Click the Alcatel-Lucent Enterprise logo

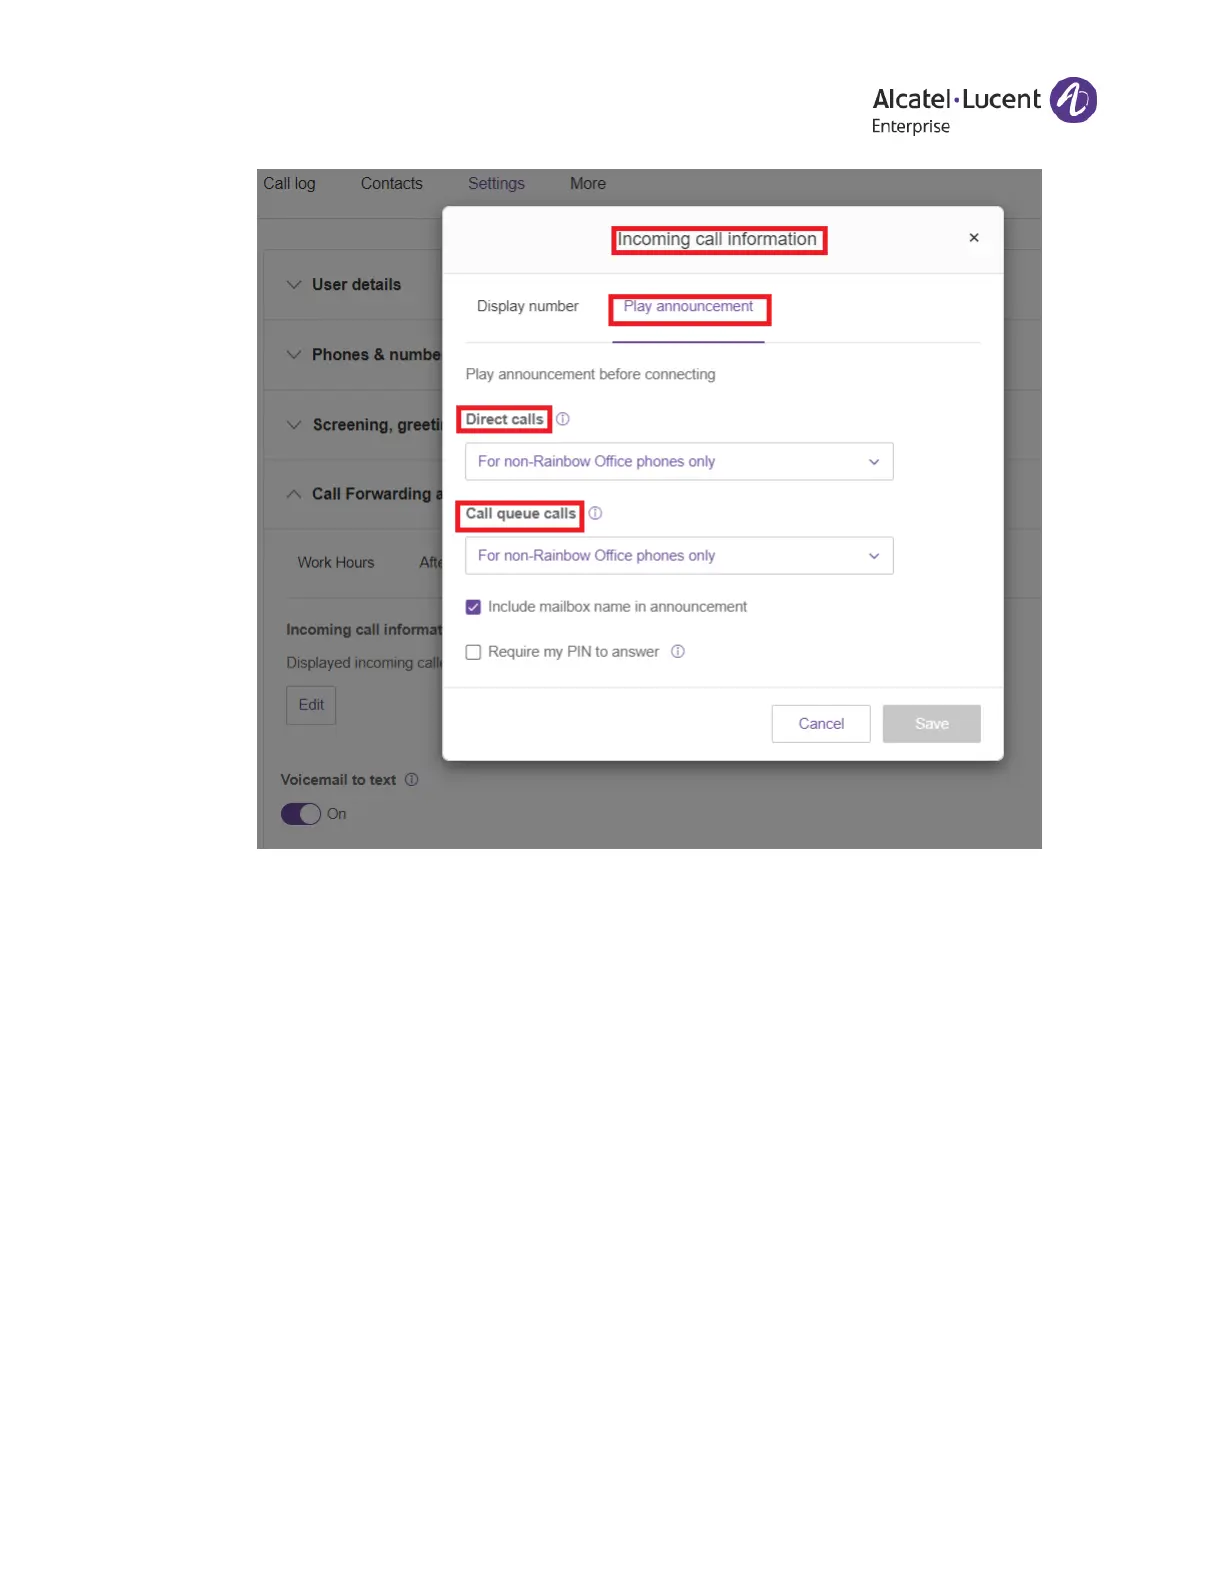pos(984,105)
